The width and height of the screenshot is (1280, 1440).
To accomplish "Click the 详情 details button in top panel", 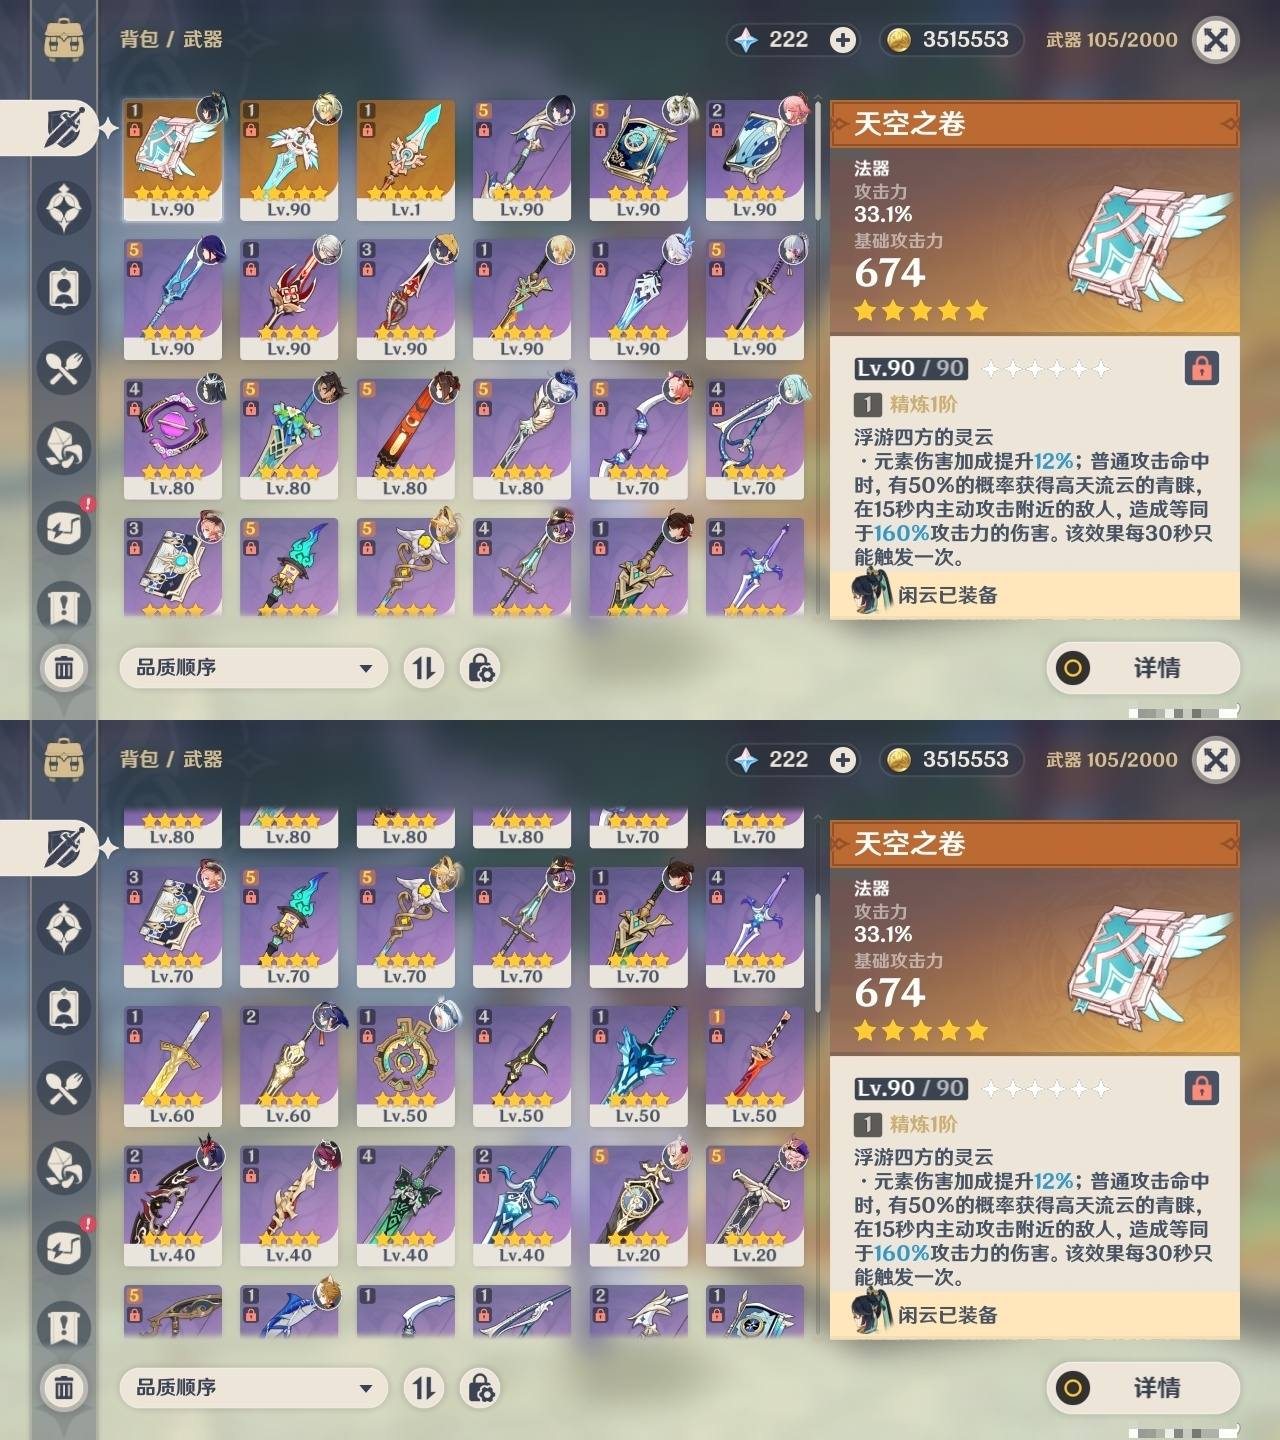I will coord(1143,668).
